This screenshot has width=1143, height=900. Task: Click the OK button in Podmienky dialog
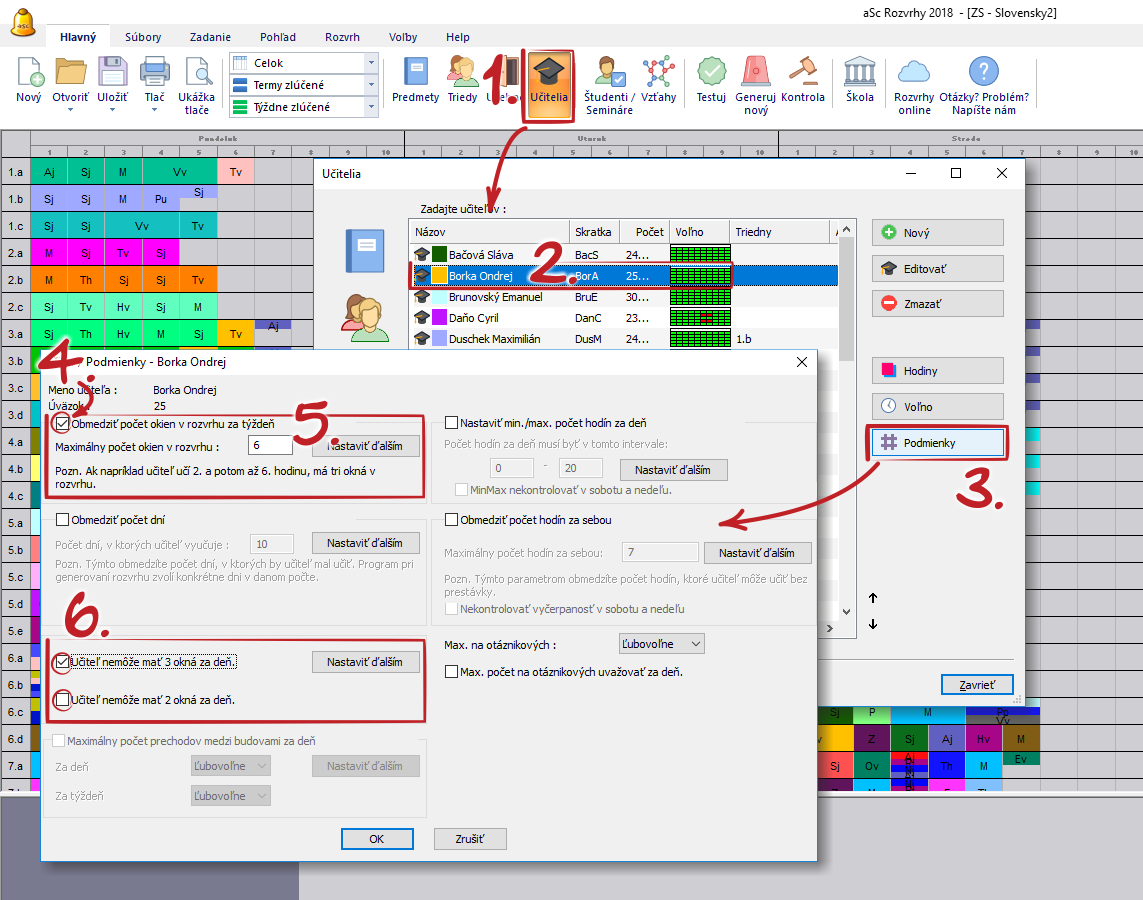377,839
